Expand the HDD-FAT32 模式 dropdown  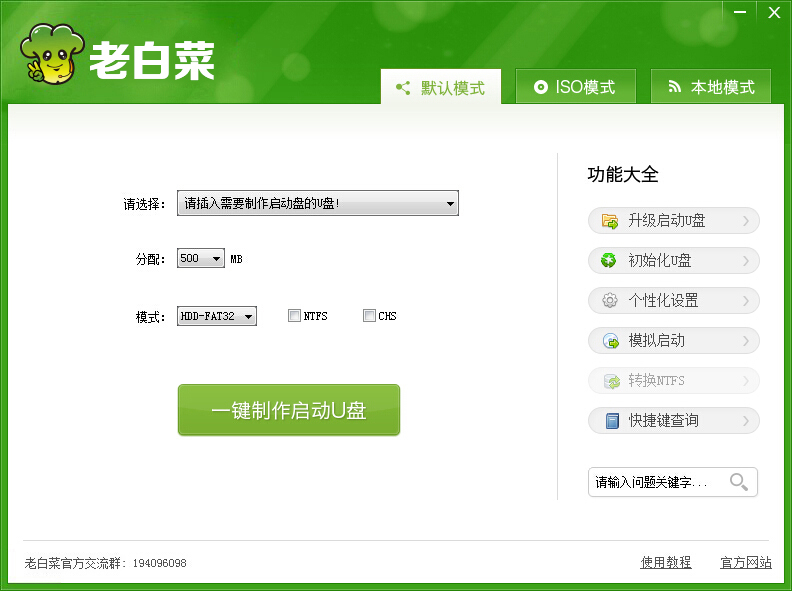pos(248,316)
